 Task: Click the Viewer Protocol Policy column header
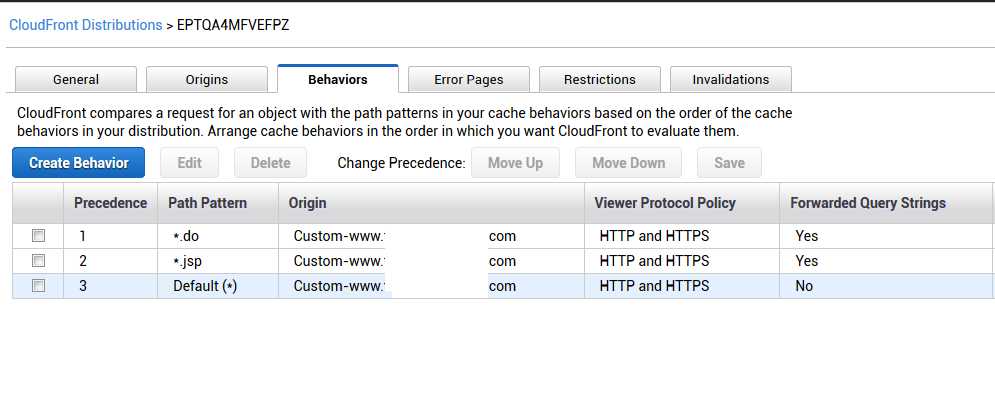665,203
